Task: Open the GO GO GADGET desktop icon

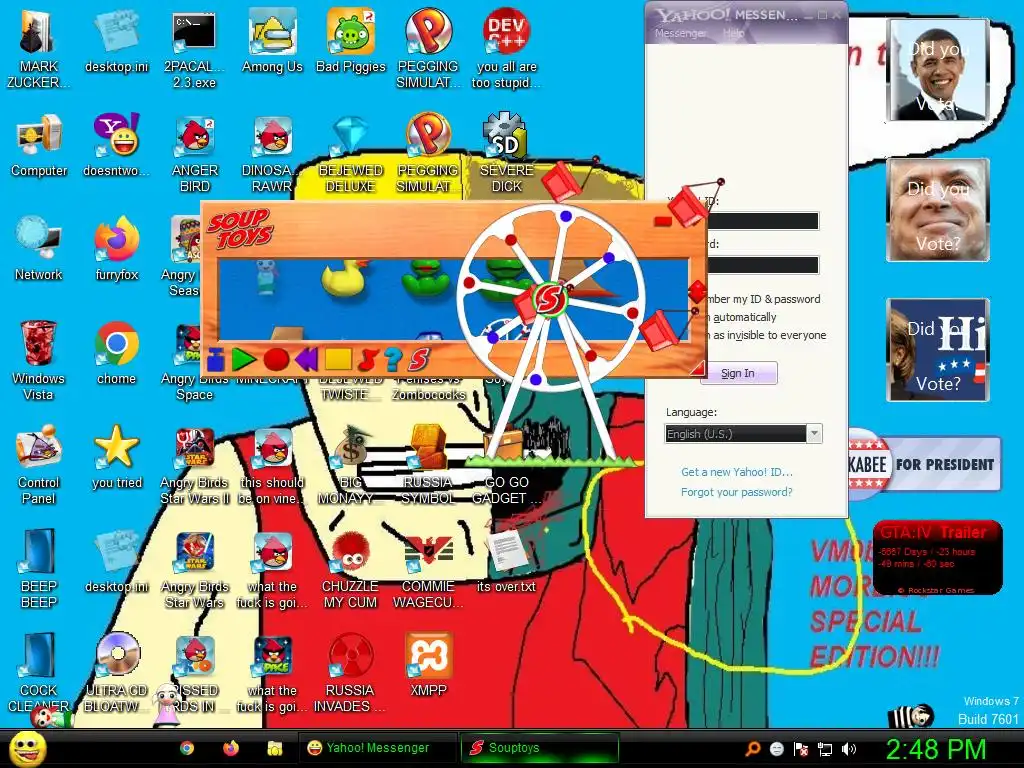Action: (x=506, y=465)
